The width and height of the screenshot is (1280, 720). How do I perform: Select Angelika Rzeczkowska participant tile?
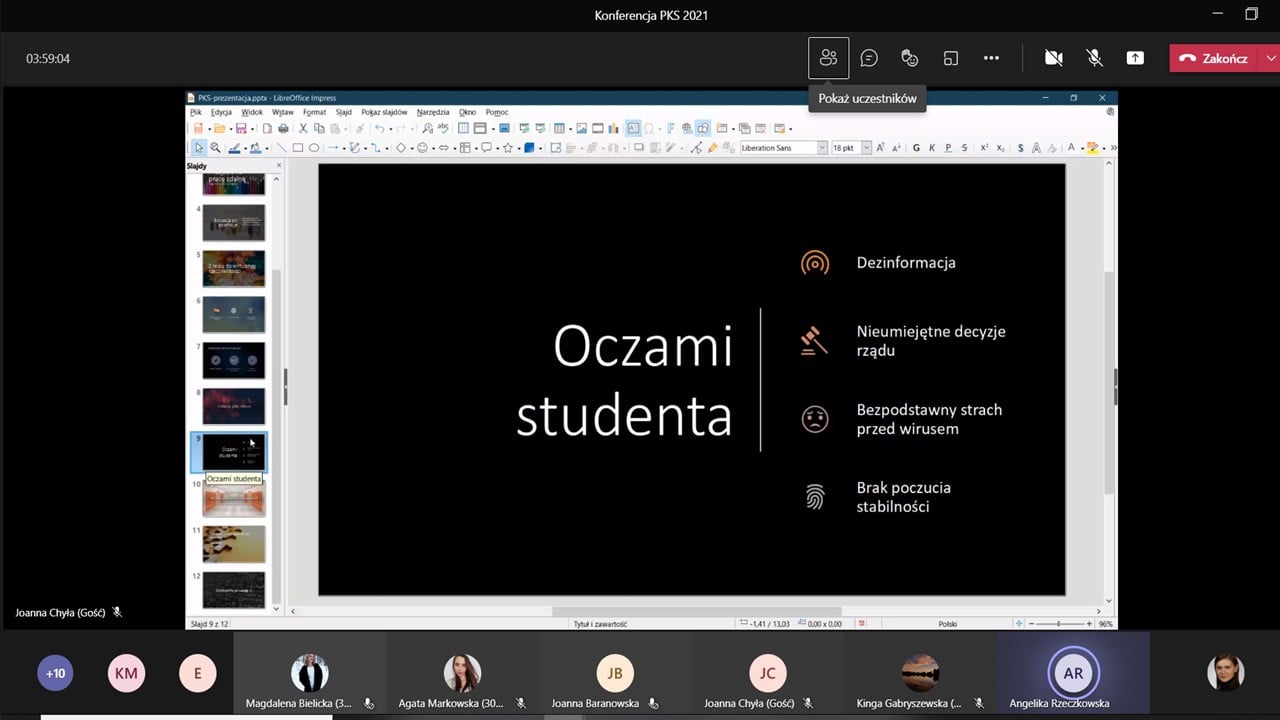tap(1073, 675)
